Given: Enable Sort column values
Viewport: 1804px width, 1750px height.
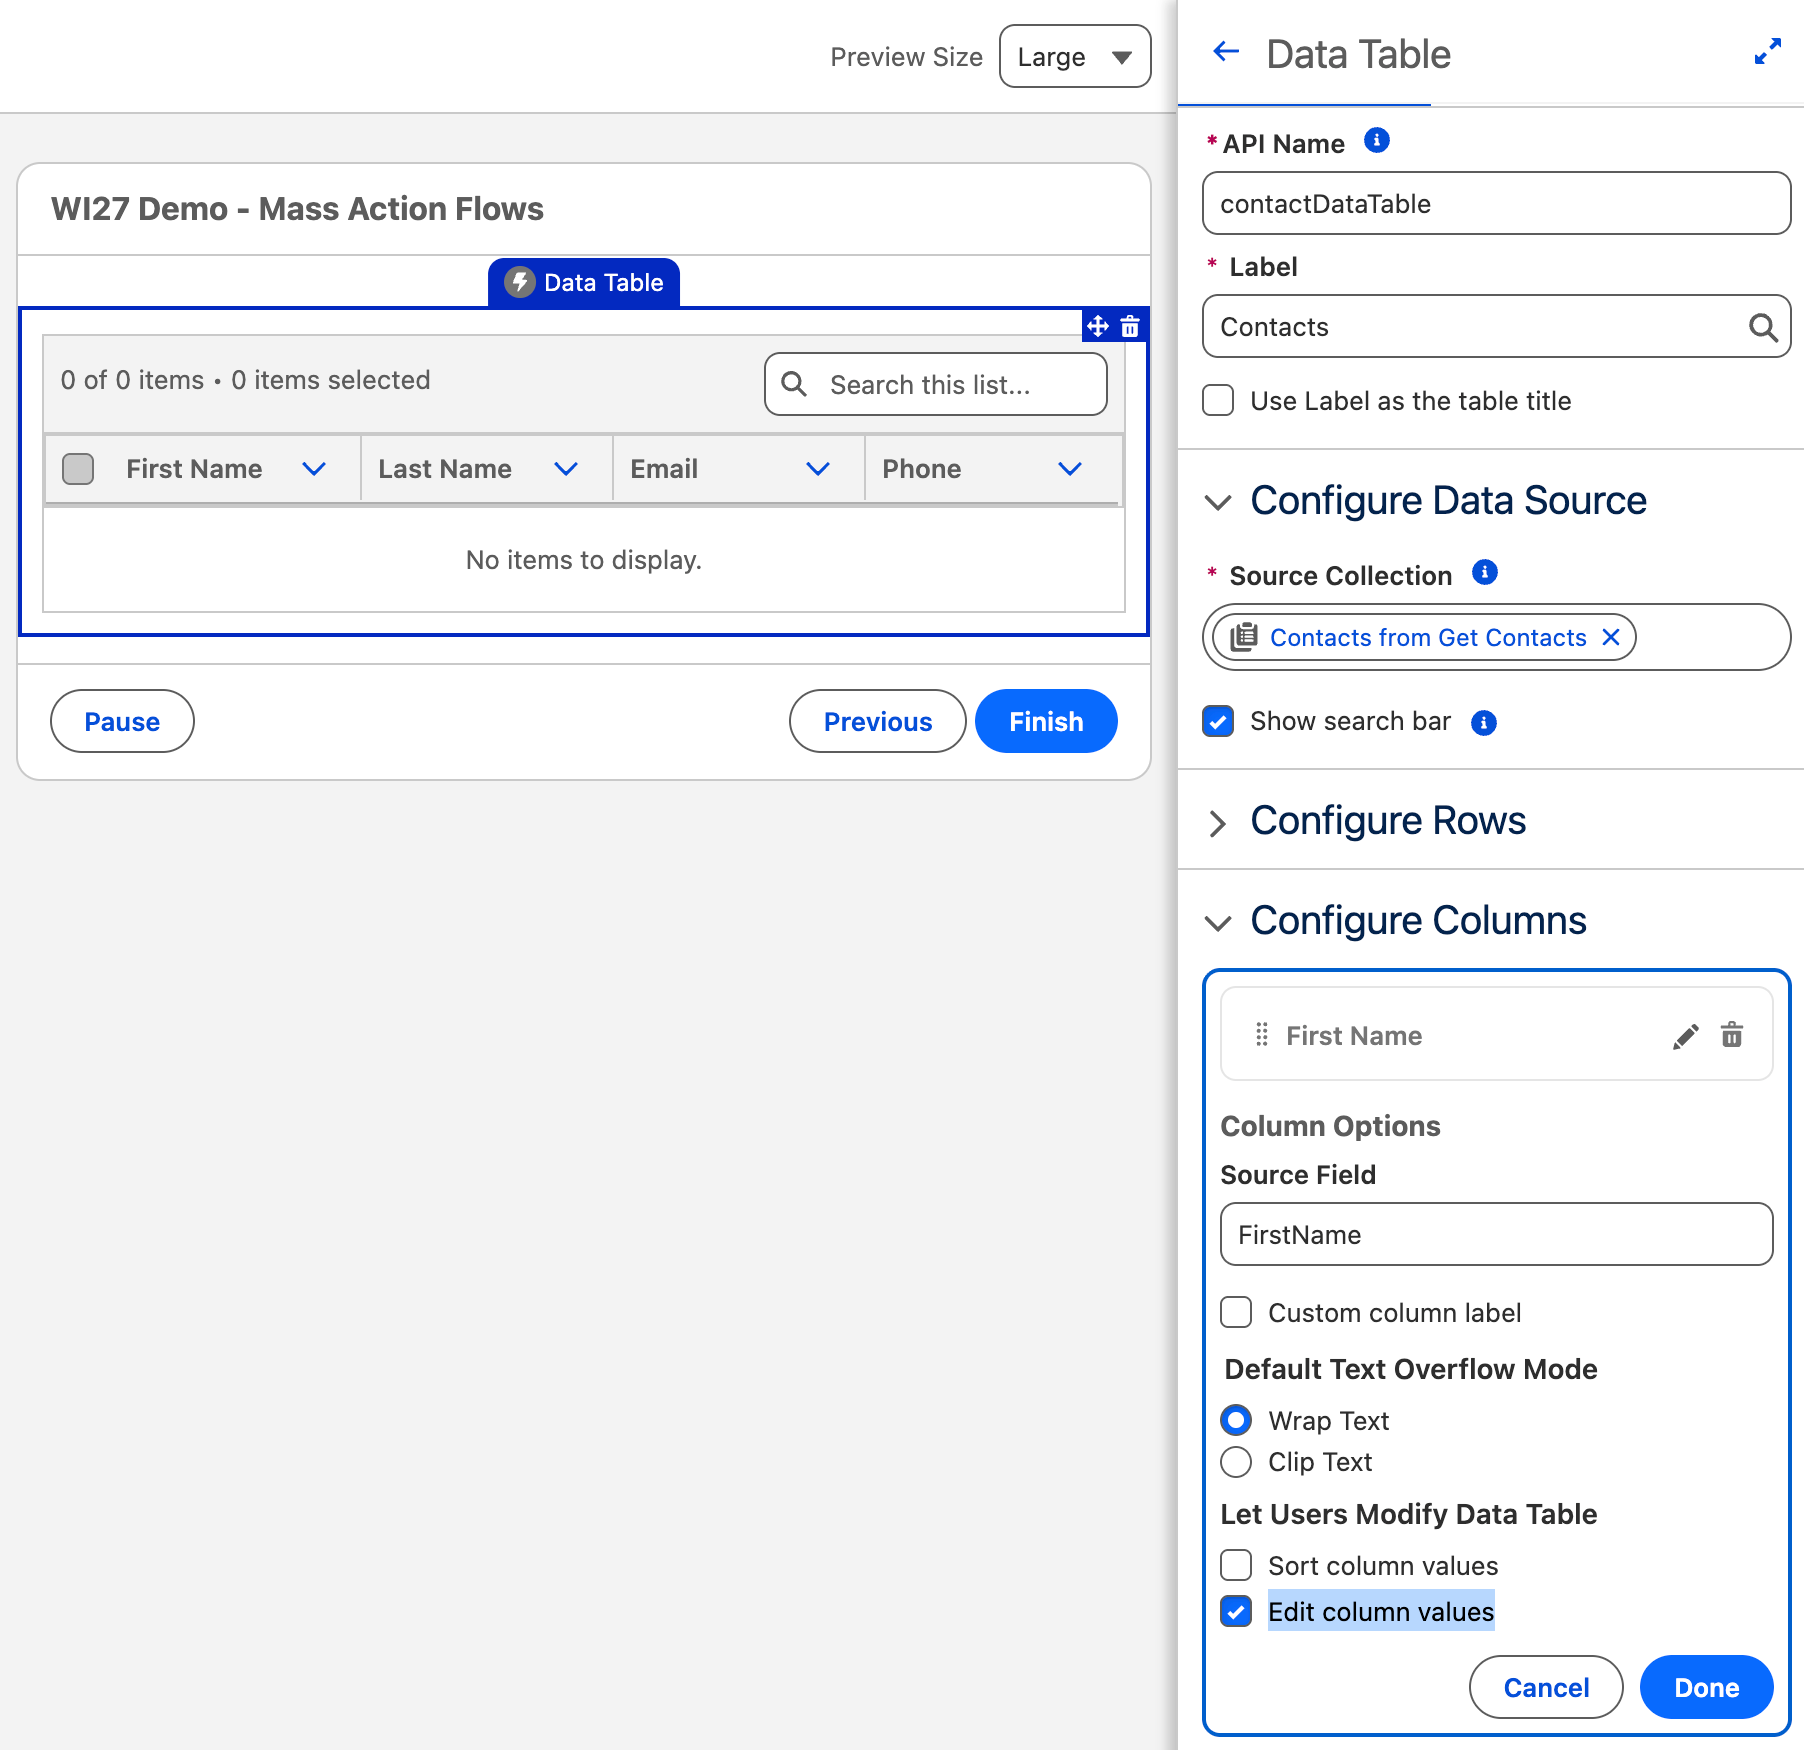Looking at the screenshot, I should pyautogui.click(x=1236, y=1565).
